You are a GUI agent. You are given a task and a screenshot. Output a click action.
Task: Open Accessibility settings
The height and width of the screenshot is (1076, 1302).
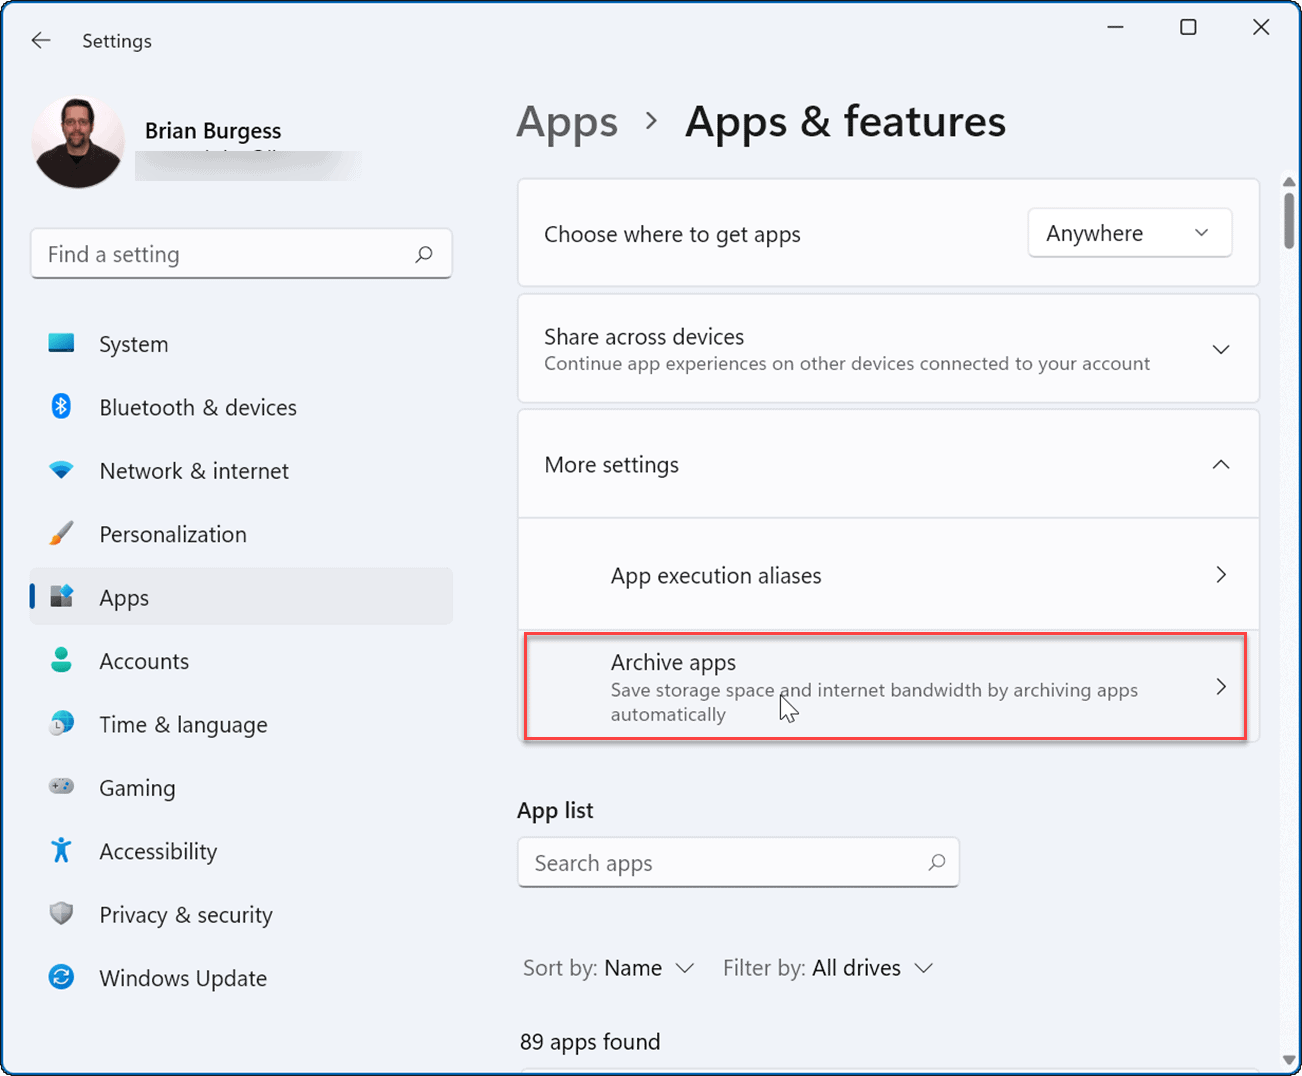click(x=61, y=851)
